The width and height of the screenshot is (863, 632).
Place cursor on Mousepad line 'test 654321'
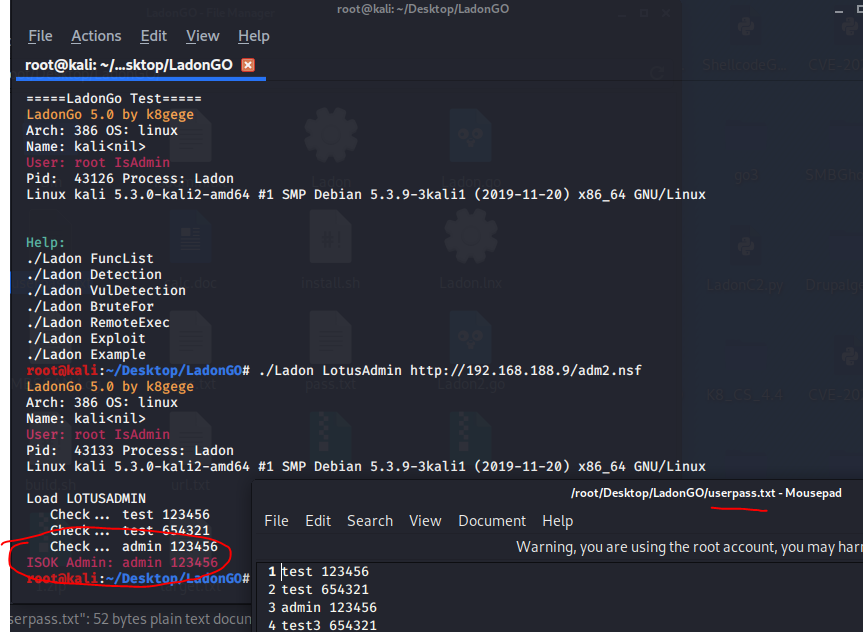pos(325,590)
